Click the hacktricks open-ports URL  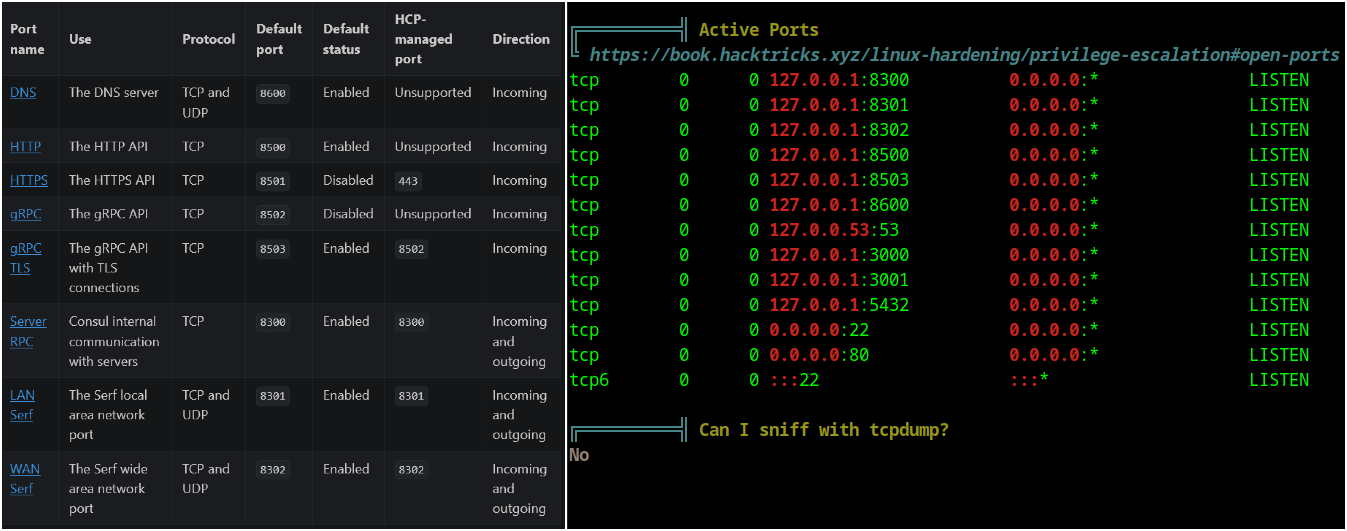point(964,55)
